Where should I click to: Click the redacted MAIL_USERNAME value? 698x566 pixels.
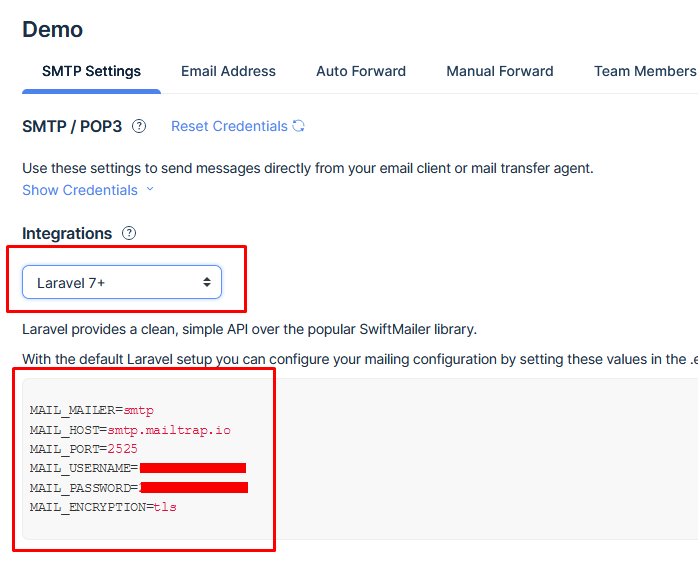pos(193,468)
